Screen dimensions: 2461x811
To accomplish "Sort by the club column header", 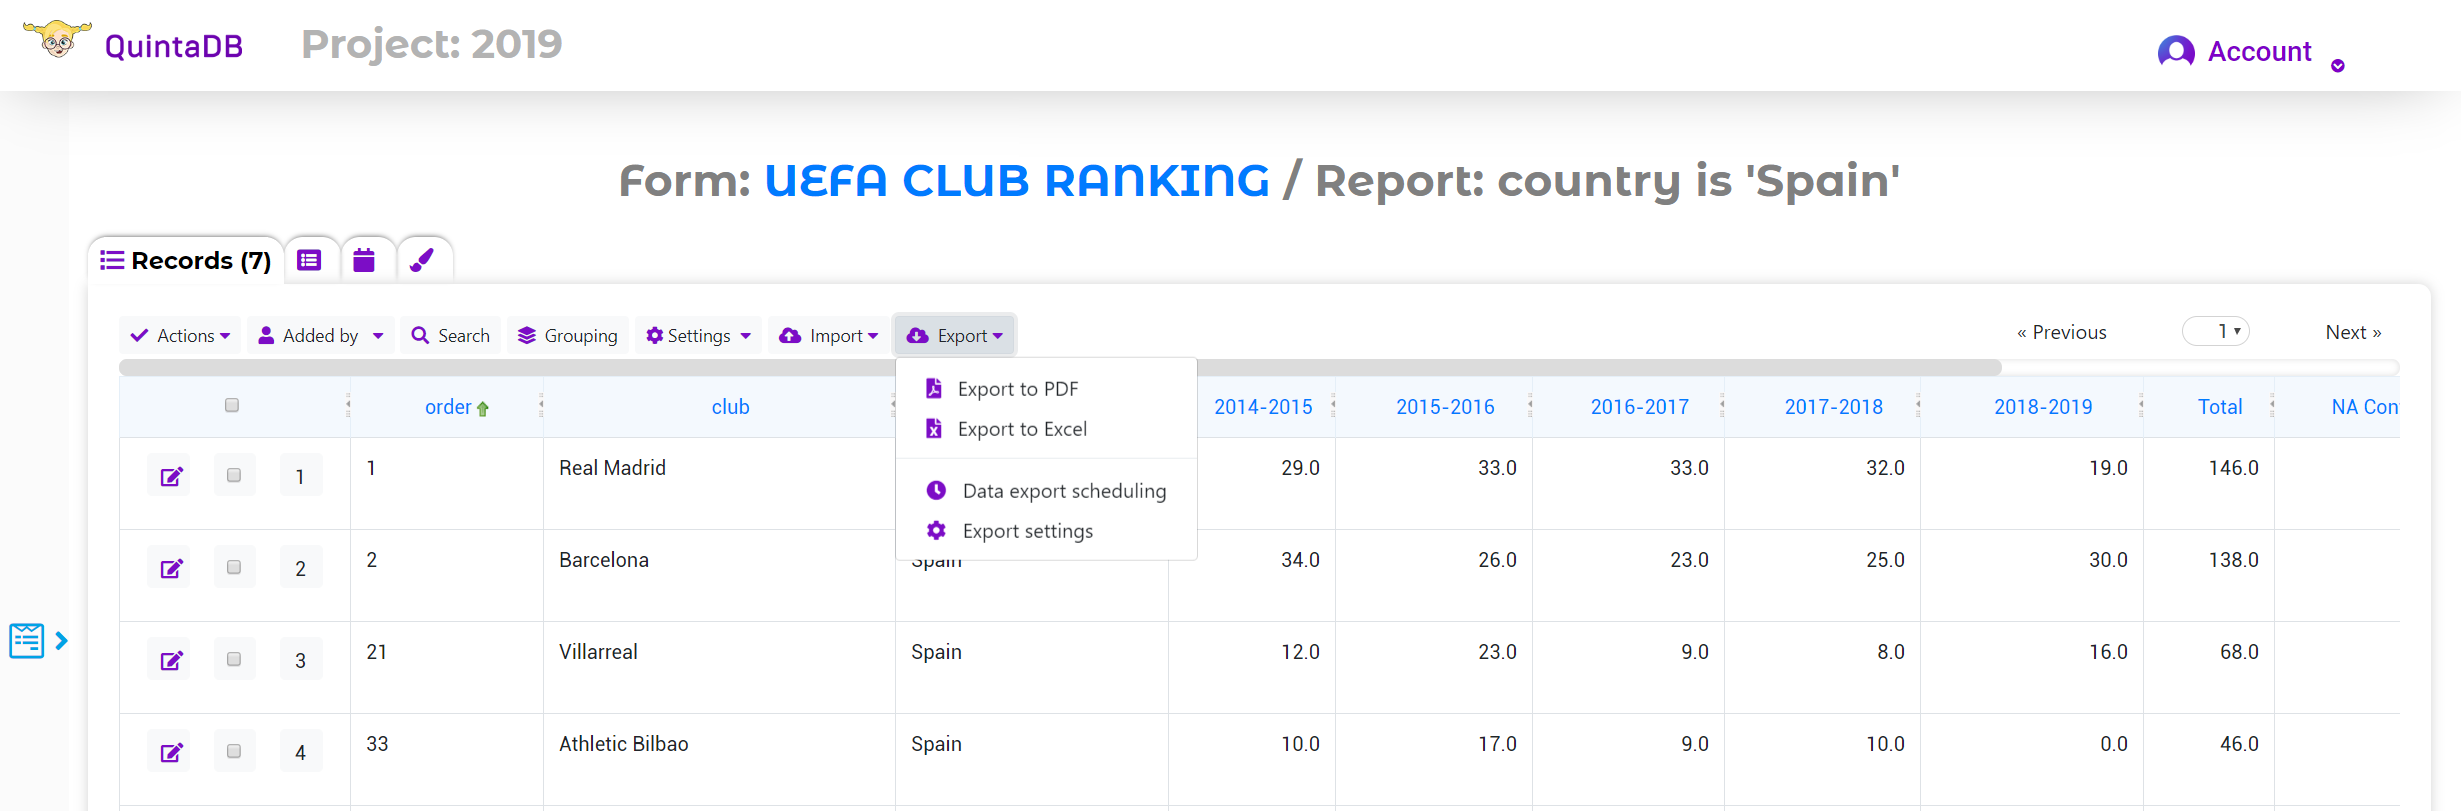I will point(730,407).
